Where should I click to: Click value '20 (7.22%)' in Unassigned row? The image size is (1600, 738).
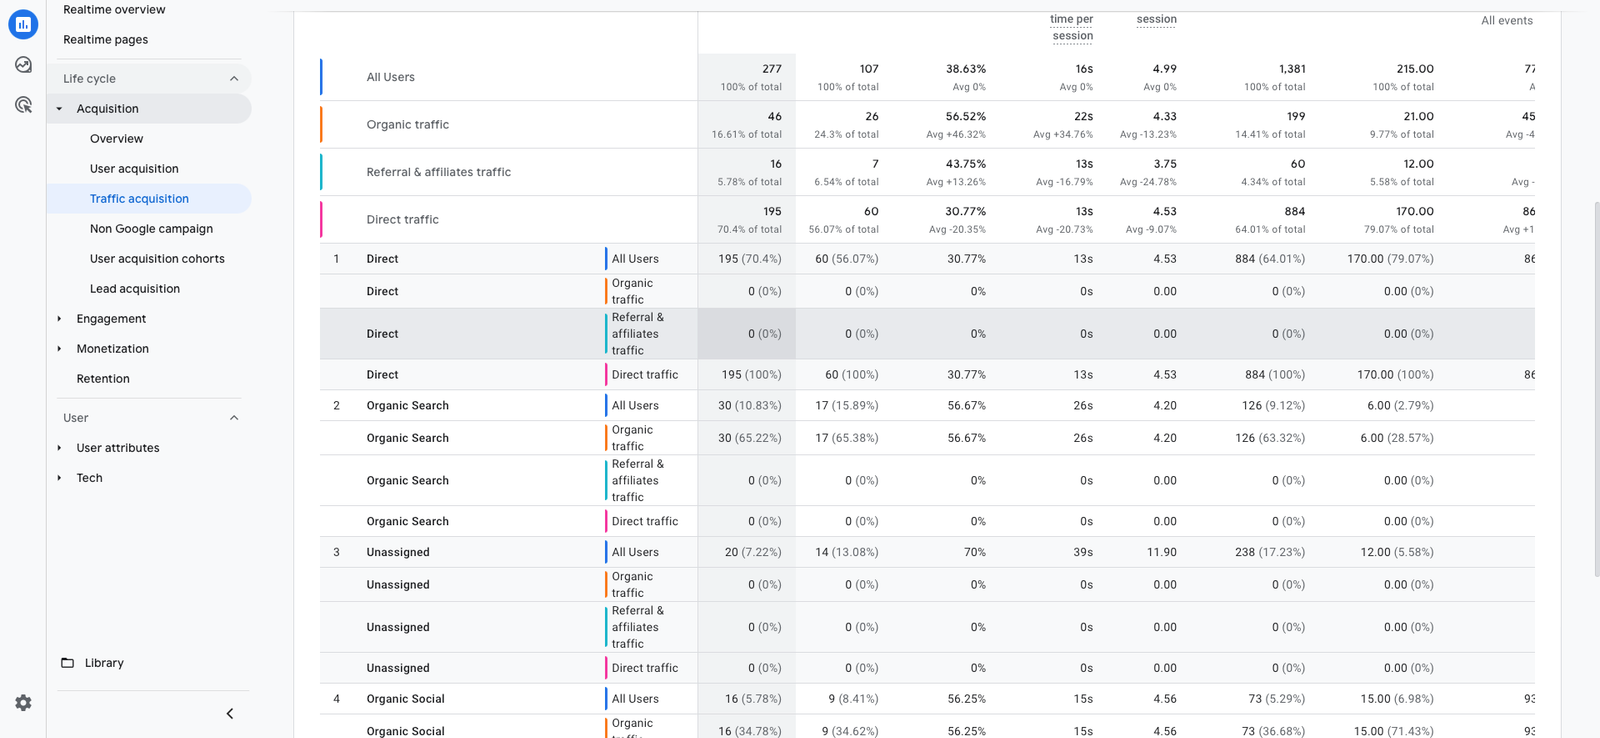tap(753, 552)
